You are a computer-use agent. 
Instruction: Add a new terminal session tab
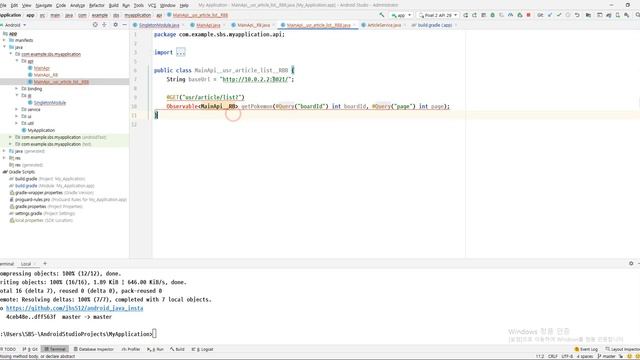point(45,264)
